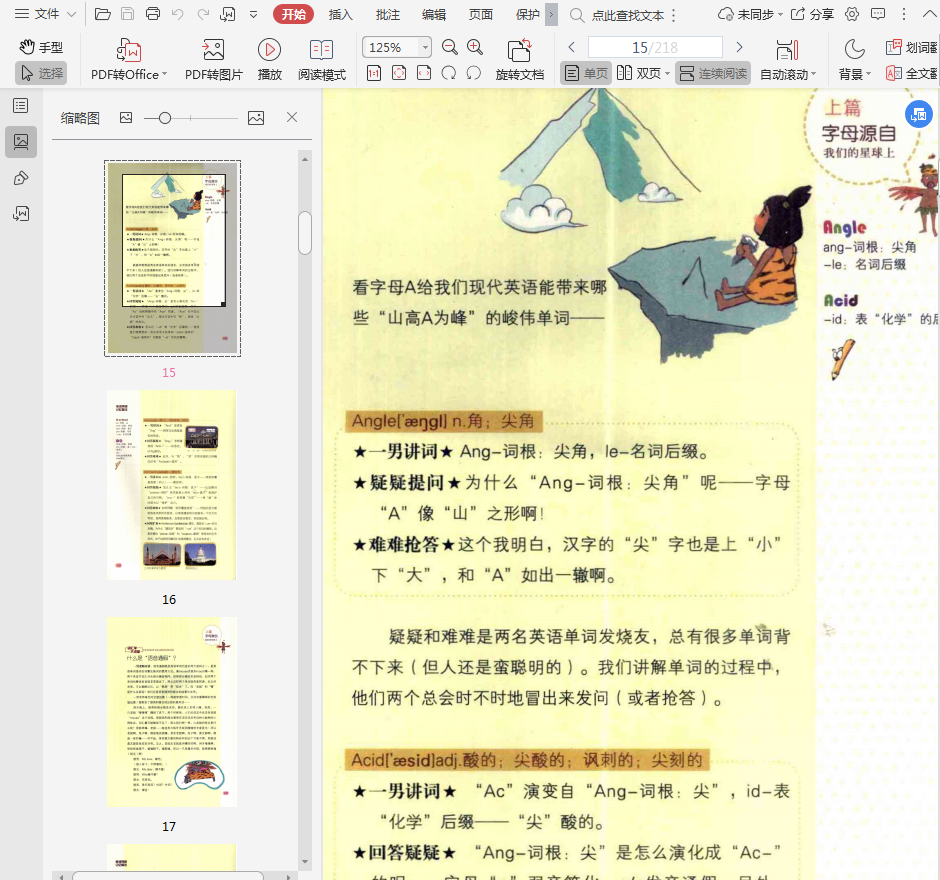Switch to the 批注 tab

click(x=387, y=14)
